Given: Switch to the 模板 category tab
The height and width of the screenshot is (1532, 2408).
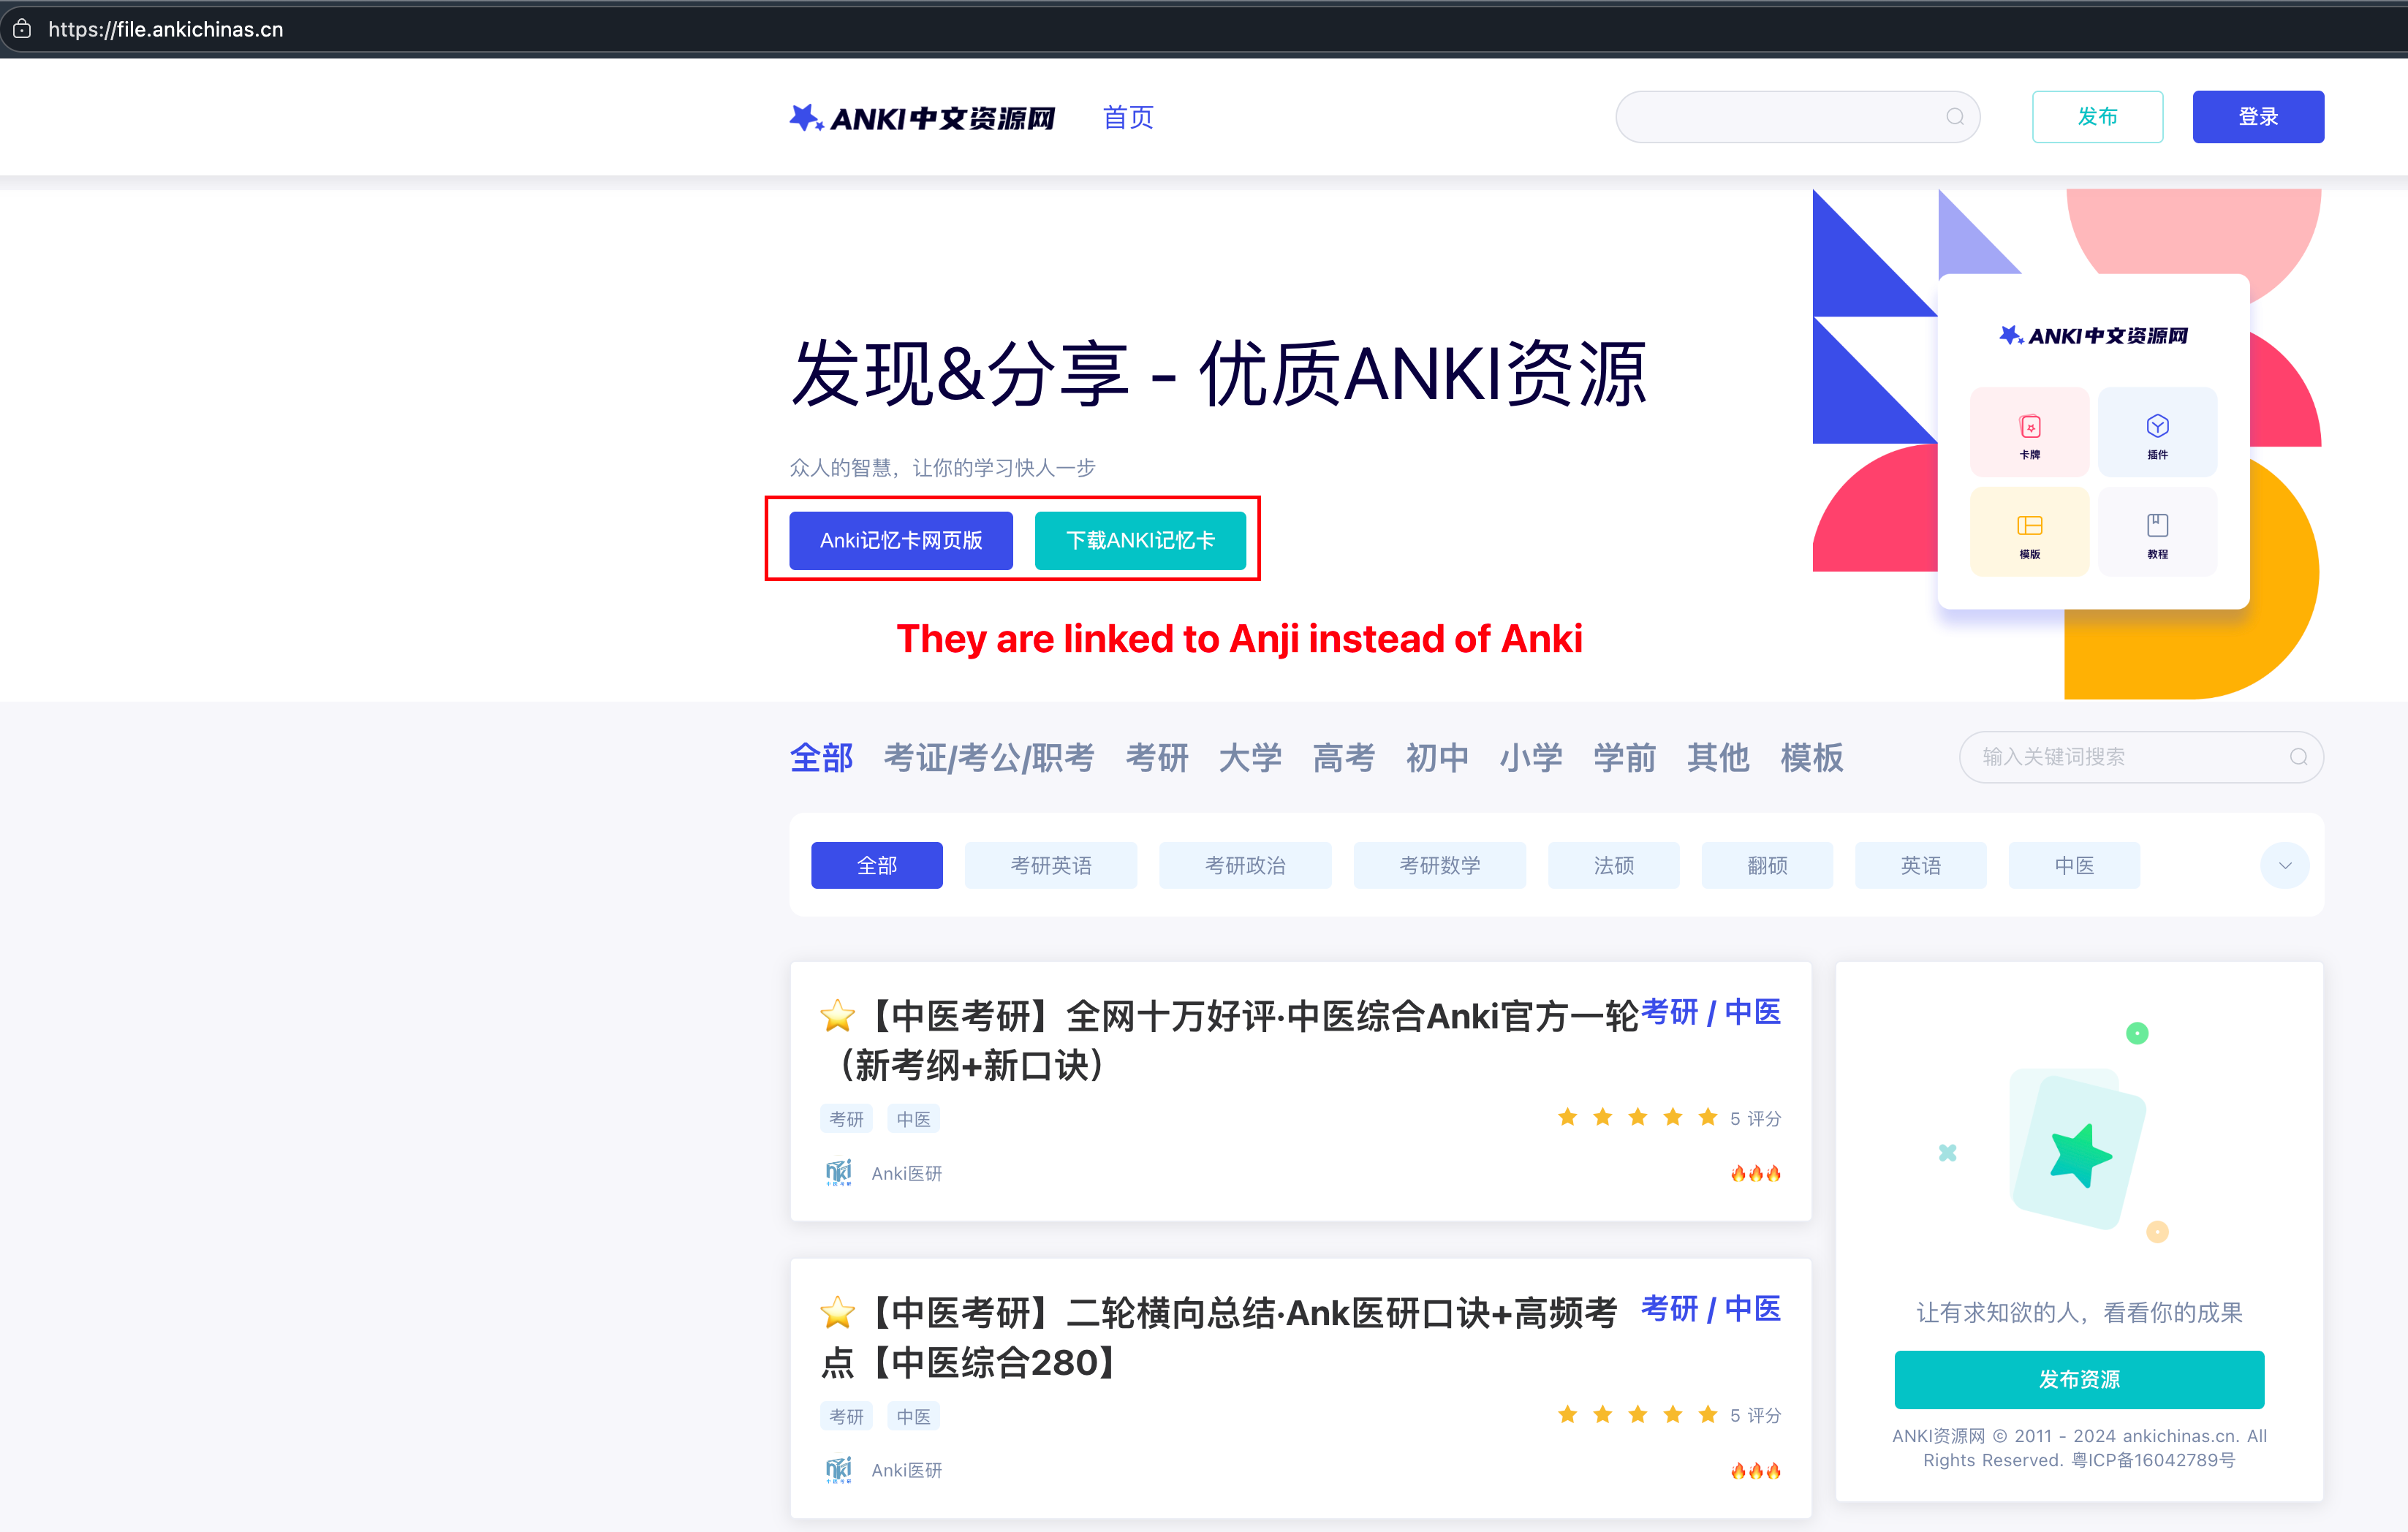Looking at the screenshot, I should coord(1811,758).
